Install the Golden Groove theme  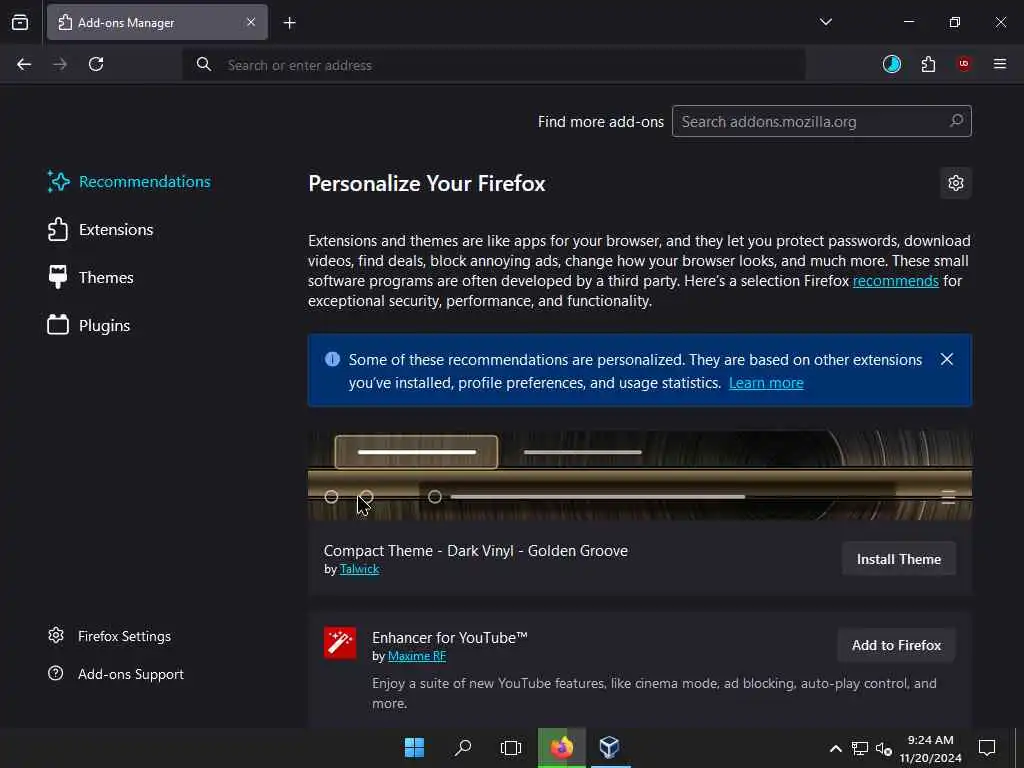point(899,559)
